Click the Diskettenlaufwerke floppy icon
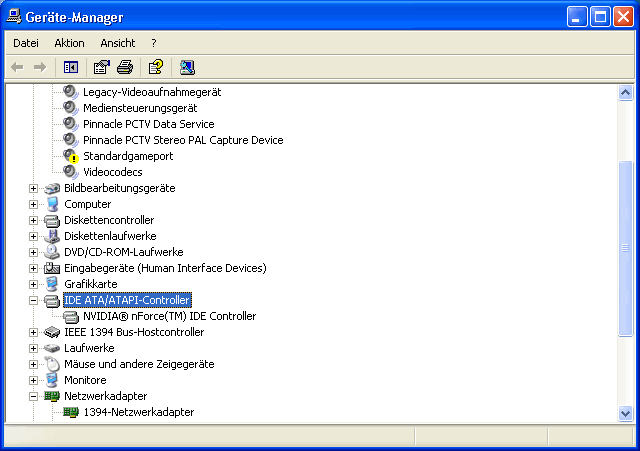640x451 pixels. pyautogui.click(x=52, y=236)
